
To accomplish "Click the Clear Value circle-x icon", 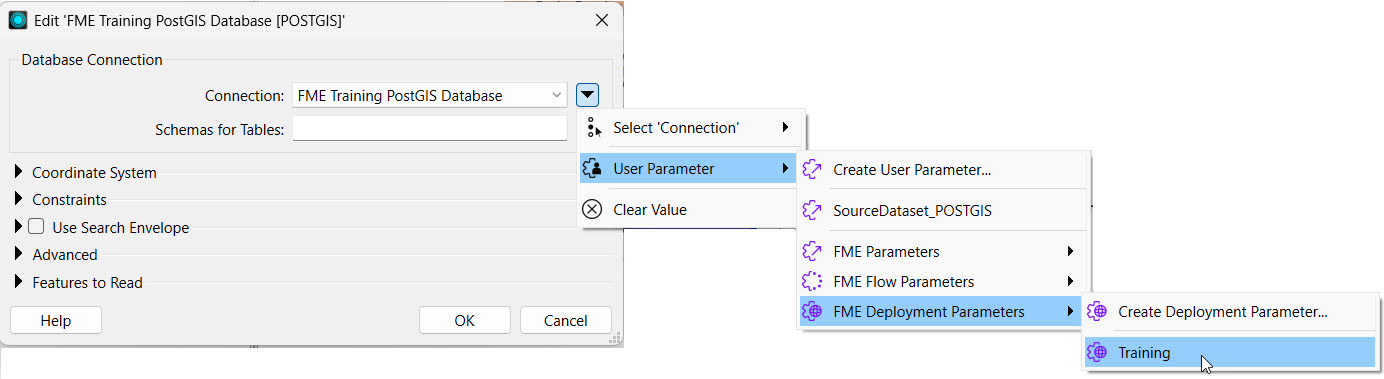I will [592, 209].
